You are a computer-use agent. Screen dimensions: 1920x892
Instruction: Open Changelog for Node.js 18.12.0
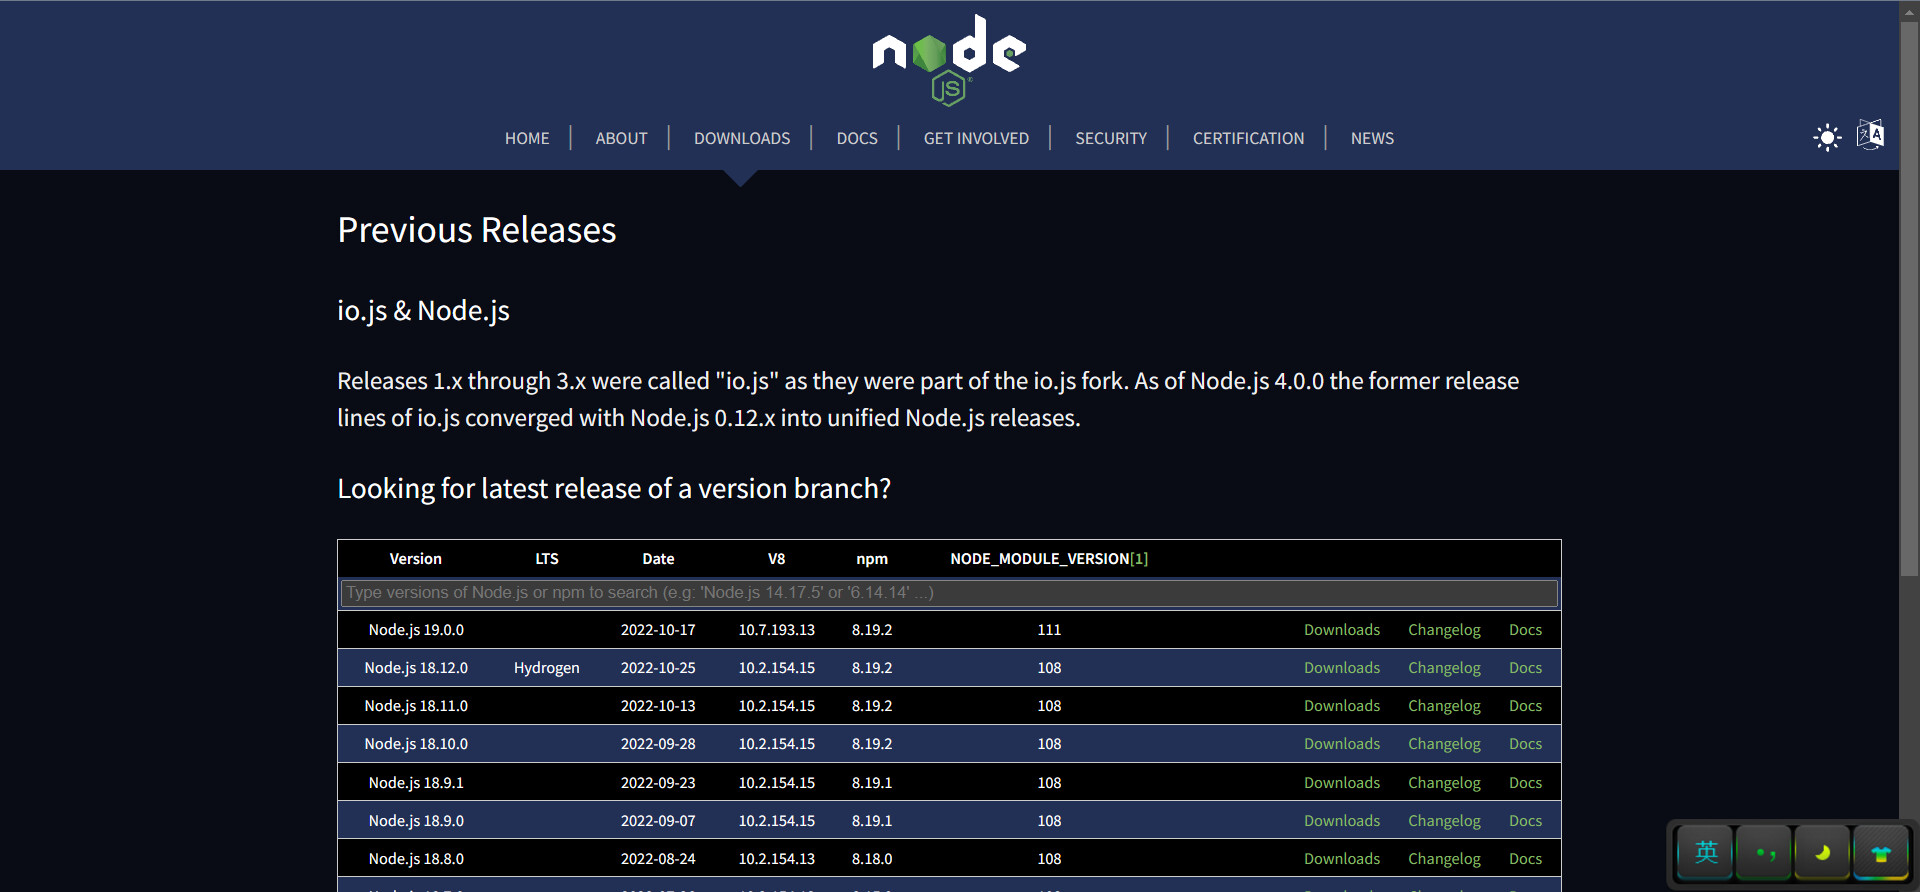(1444, 668)
